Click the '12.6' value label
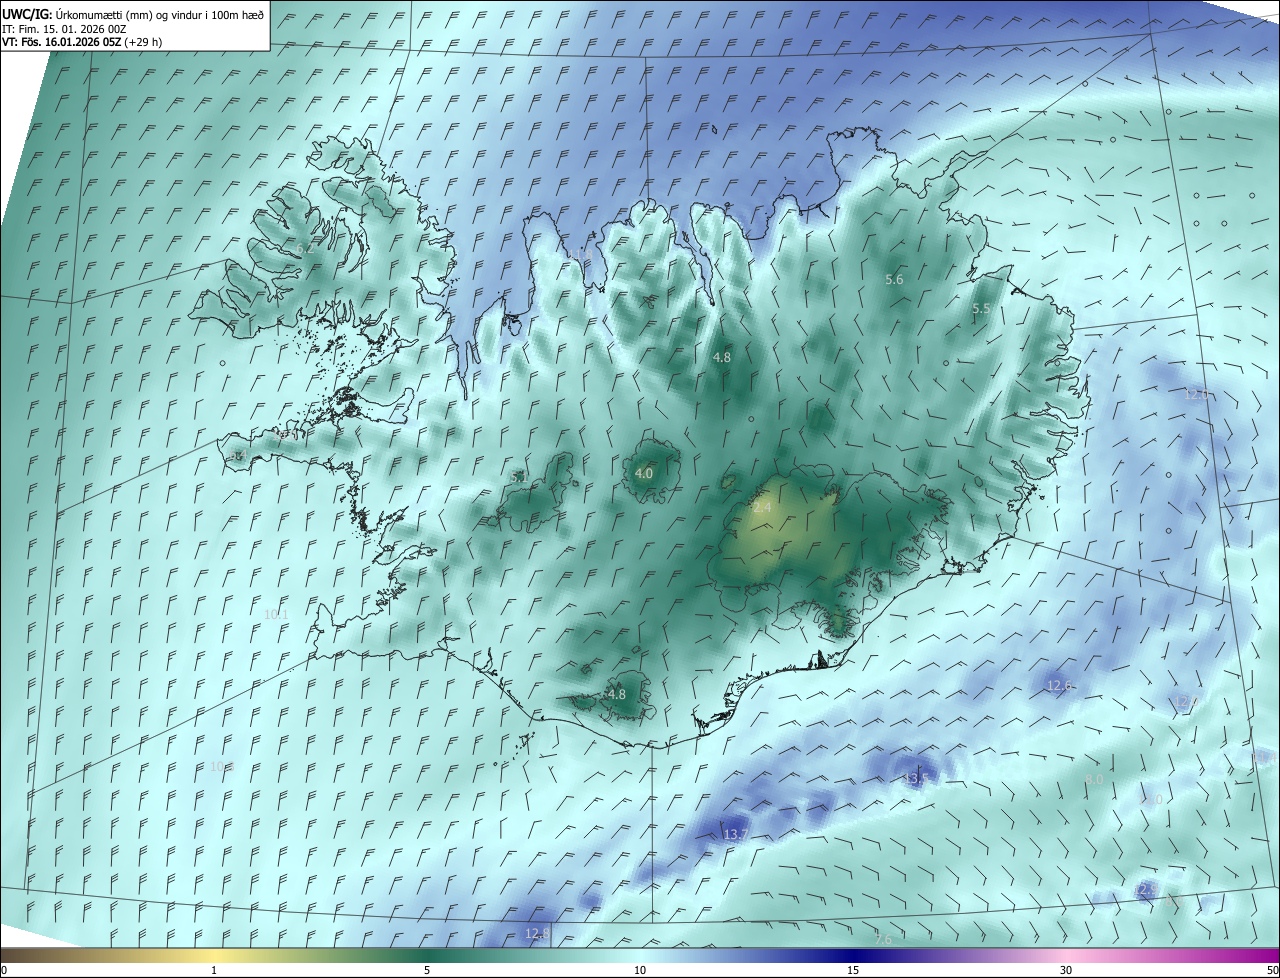Screen dimensions: 1280x978 [x=1059, y=686]
